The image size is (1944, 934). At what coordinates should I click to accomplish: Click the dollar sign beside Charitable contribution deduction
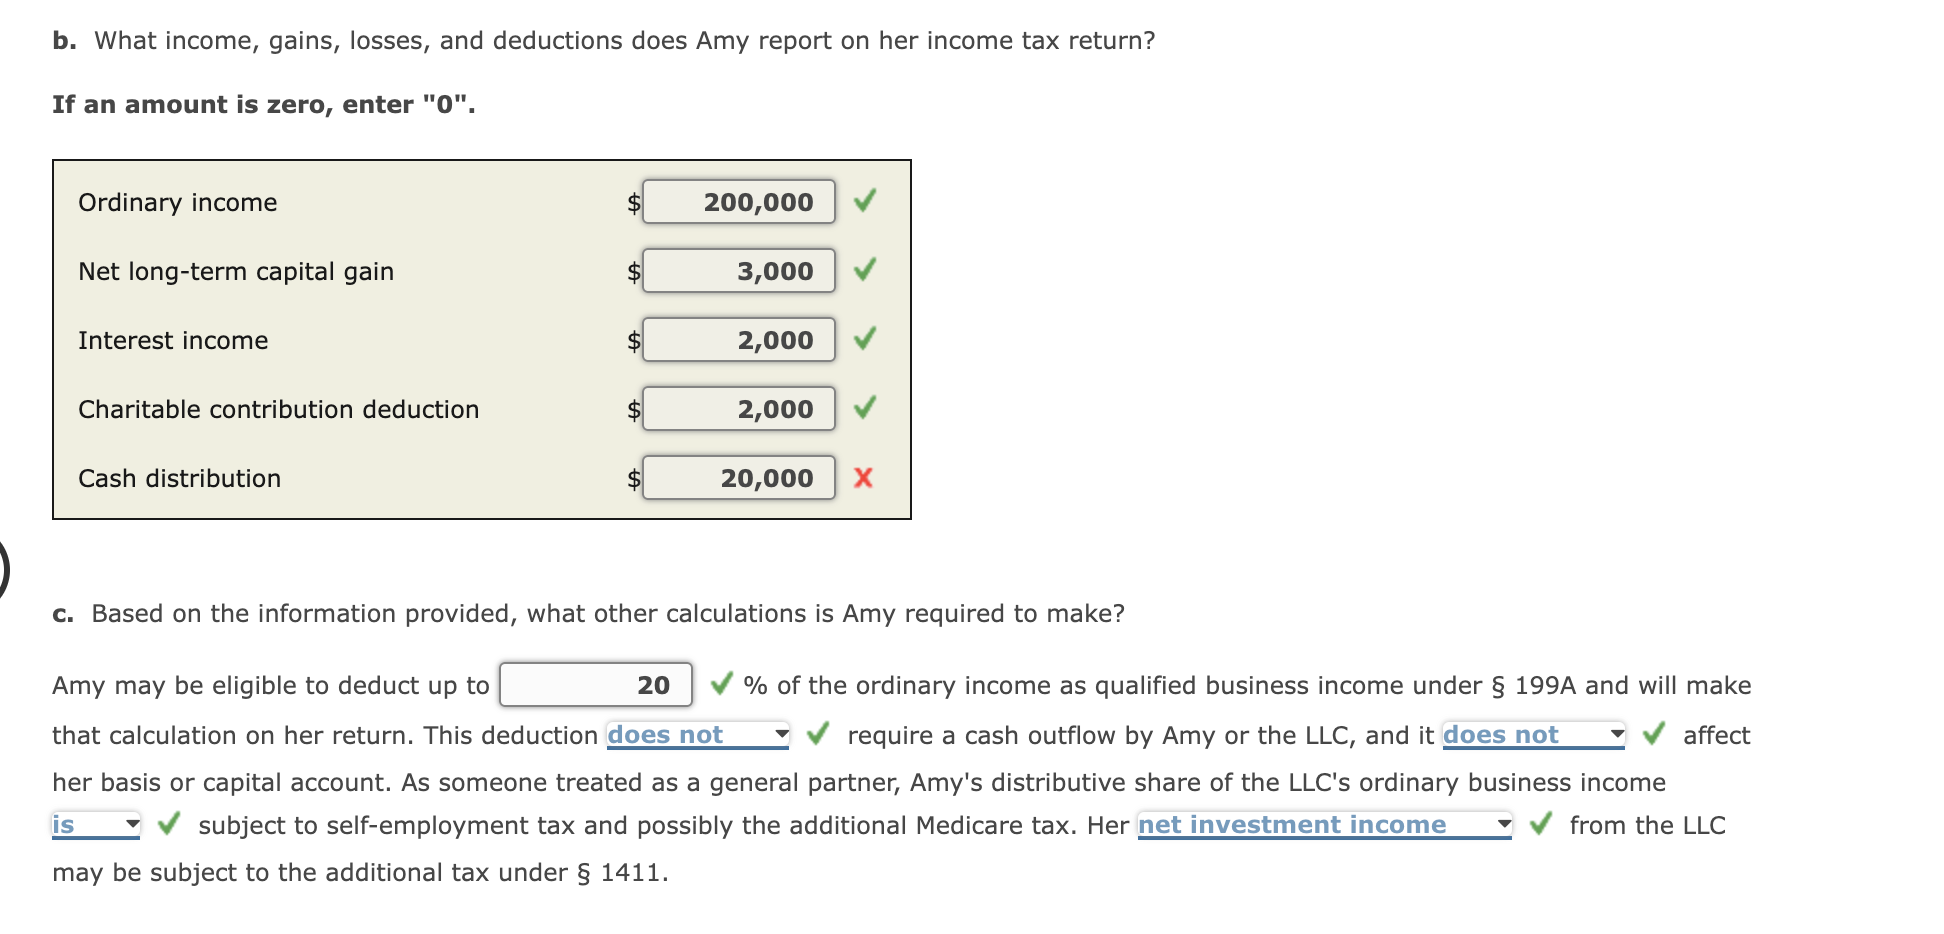(633, 409)
